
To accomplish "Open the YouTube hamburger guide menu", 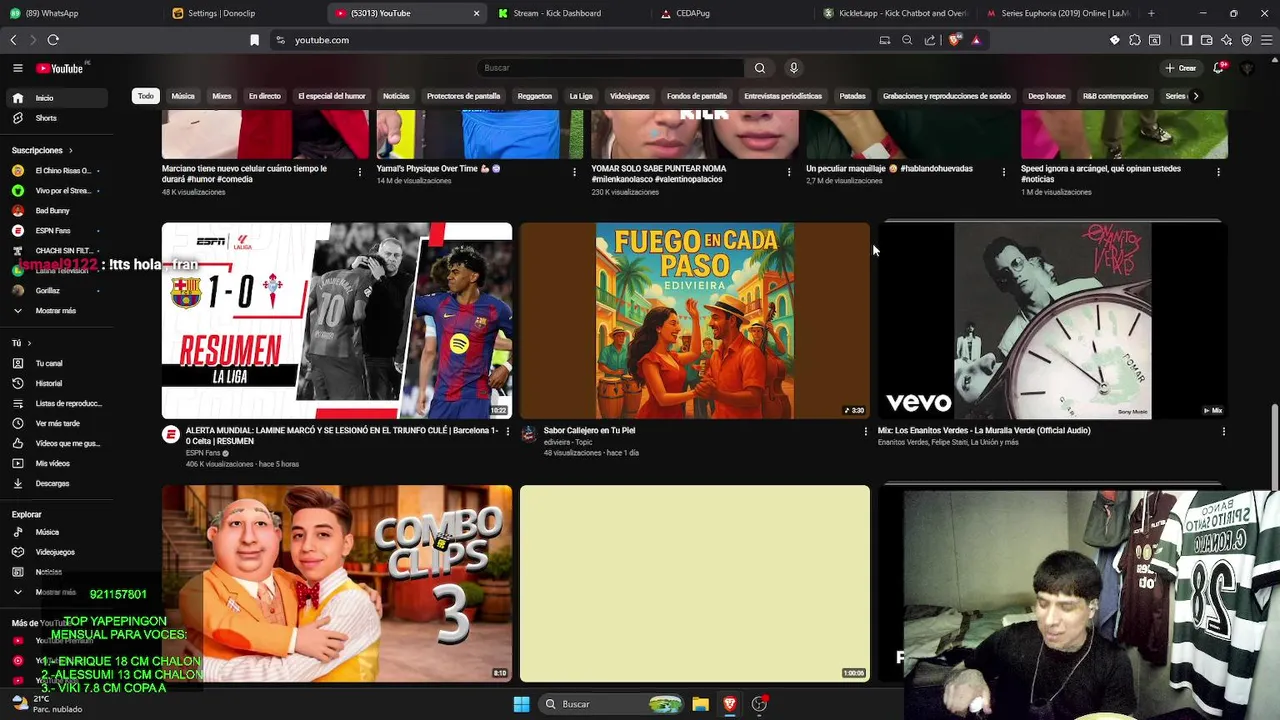I will [18, 68].
